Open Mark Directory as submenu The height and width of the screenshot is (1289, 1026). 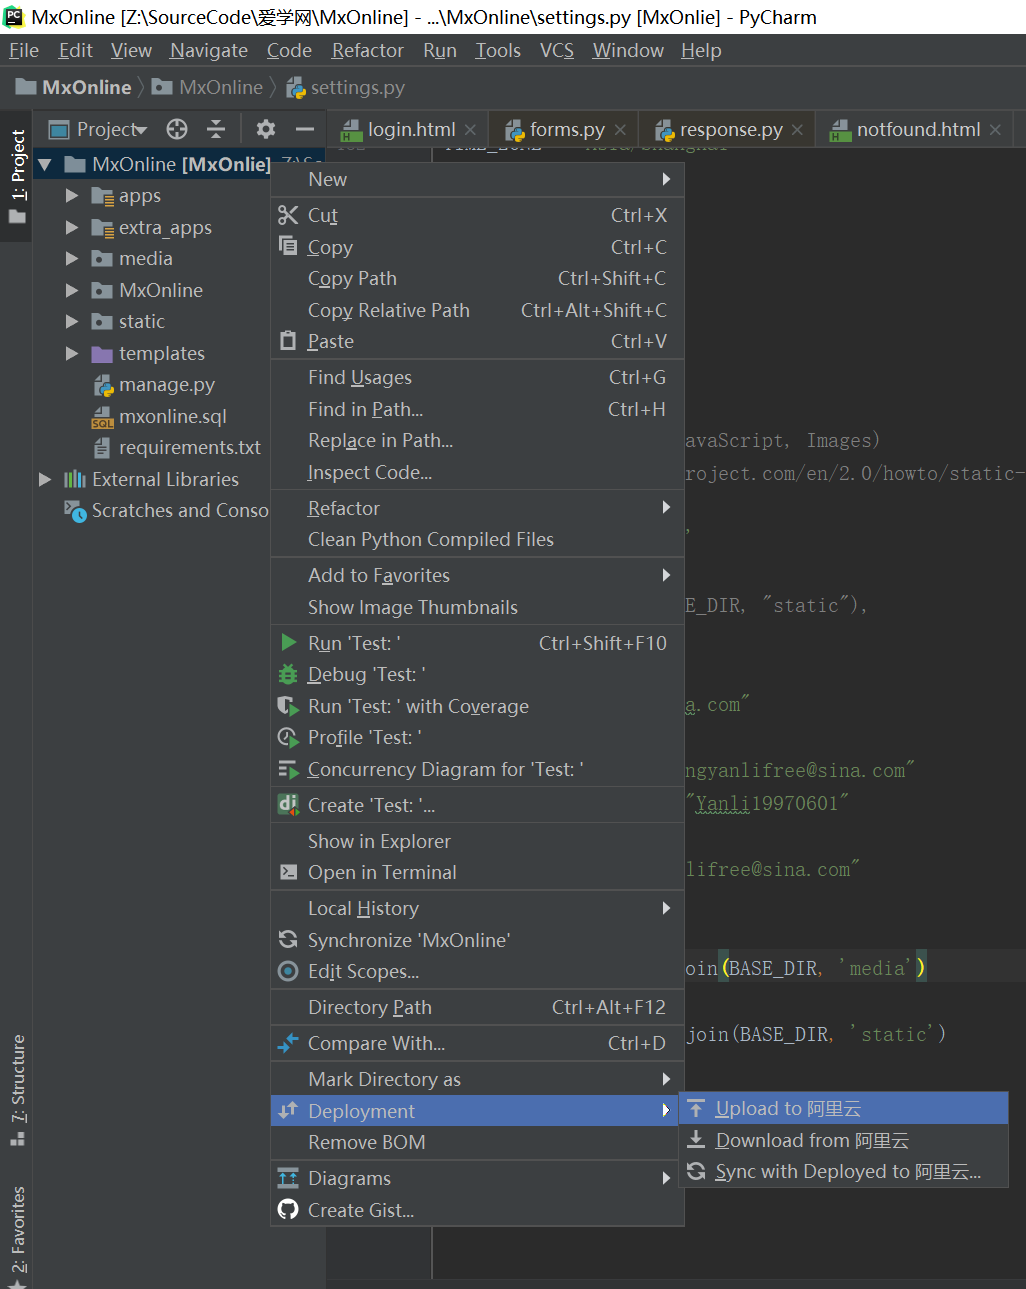[477, 1079]
